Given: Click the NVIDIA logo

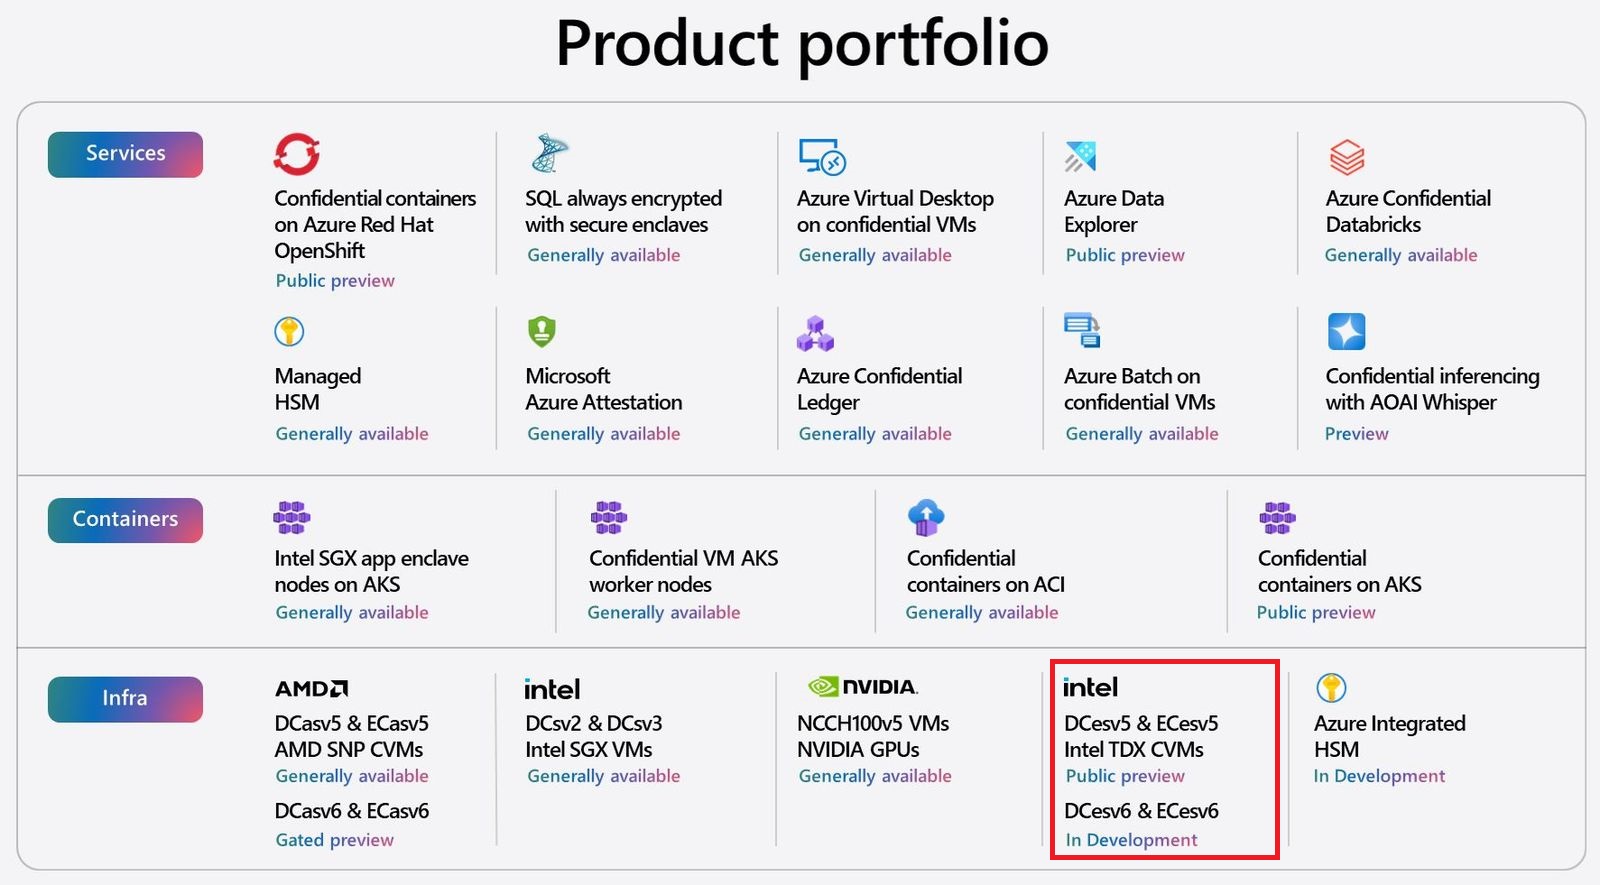Looking at the screenshot, I should tap(863, 687).
